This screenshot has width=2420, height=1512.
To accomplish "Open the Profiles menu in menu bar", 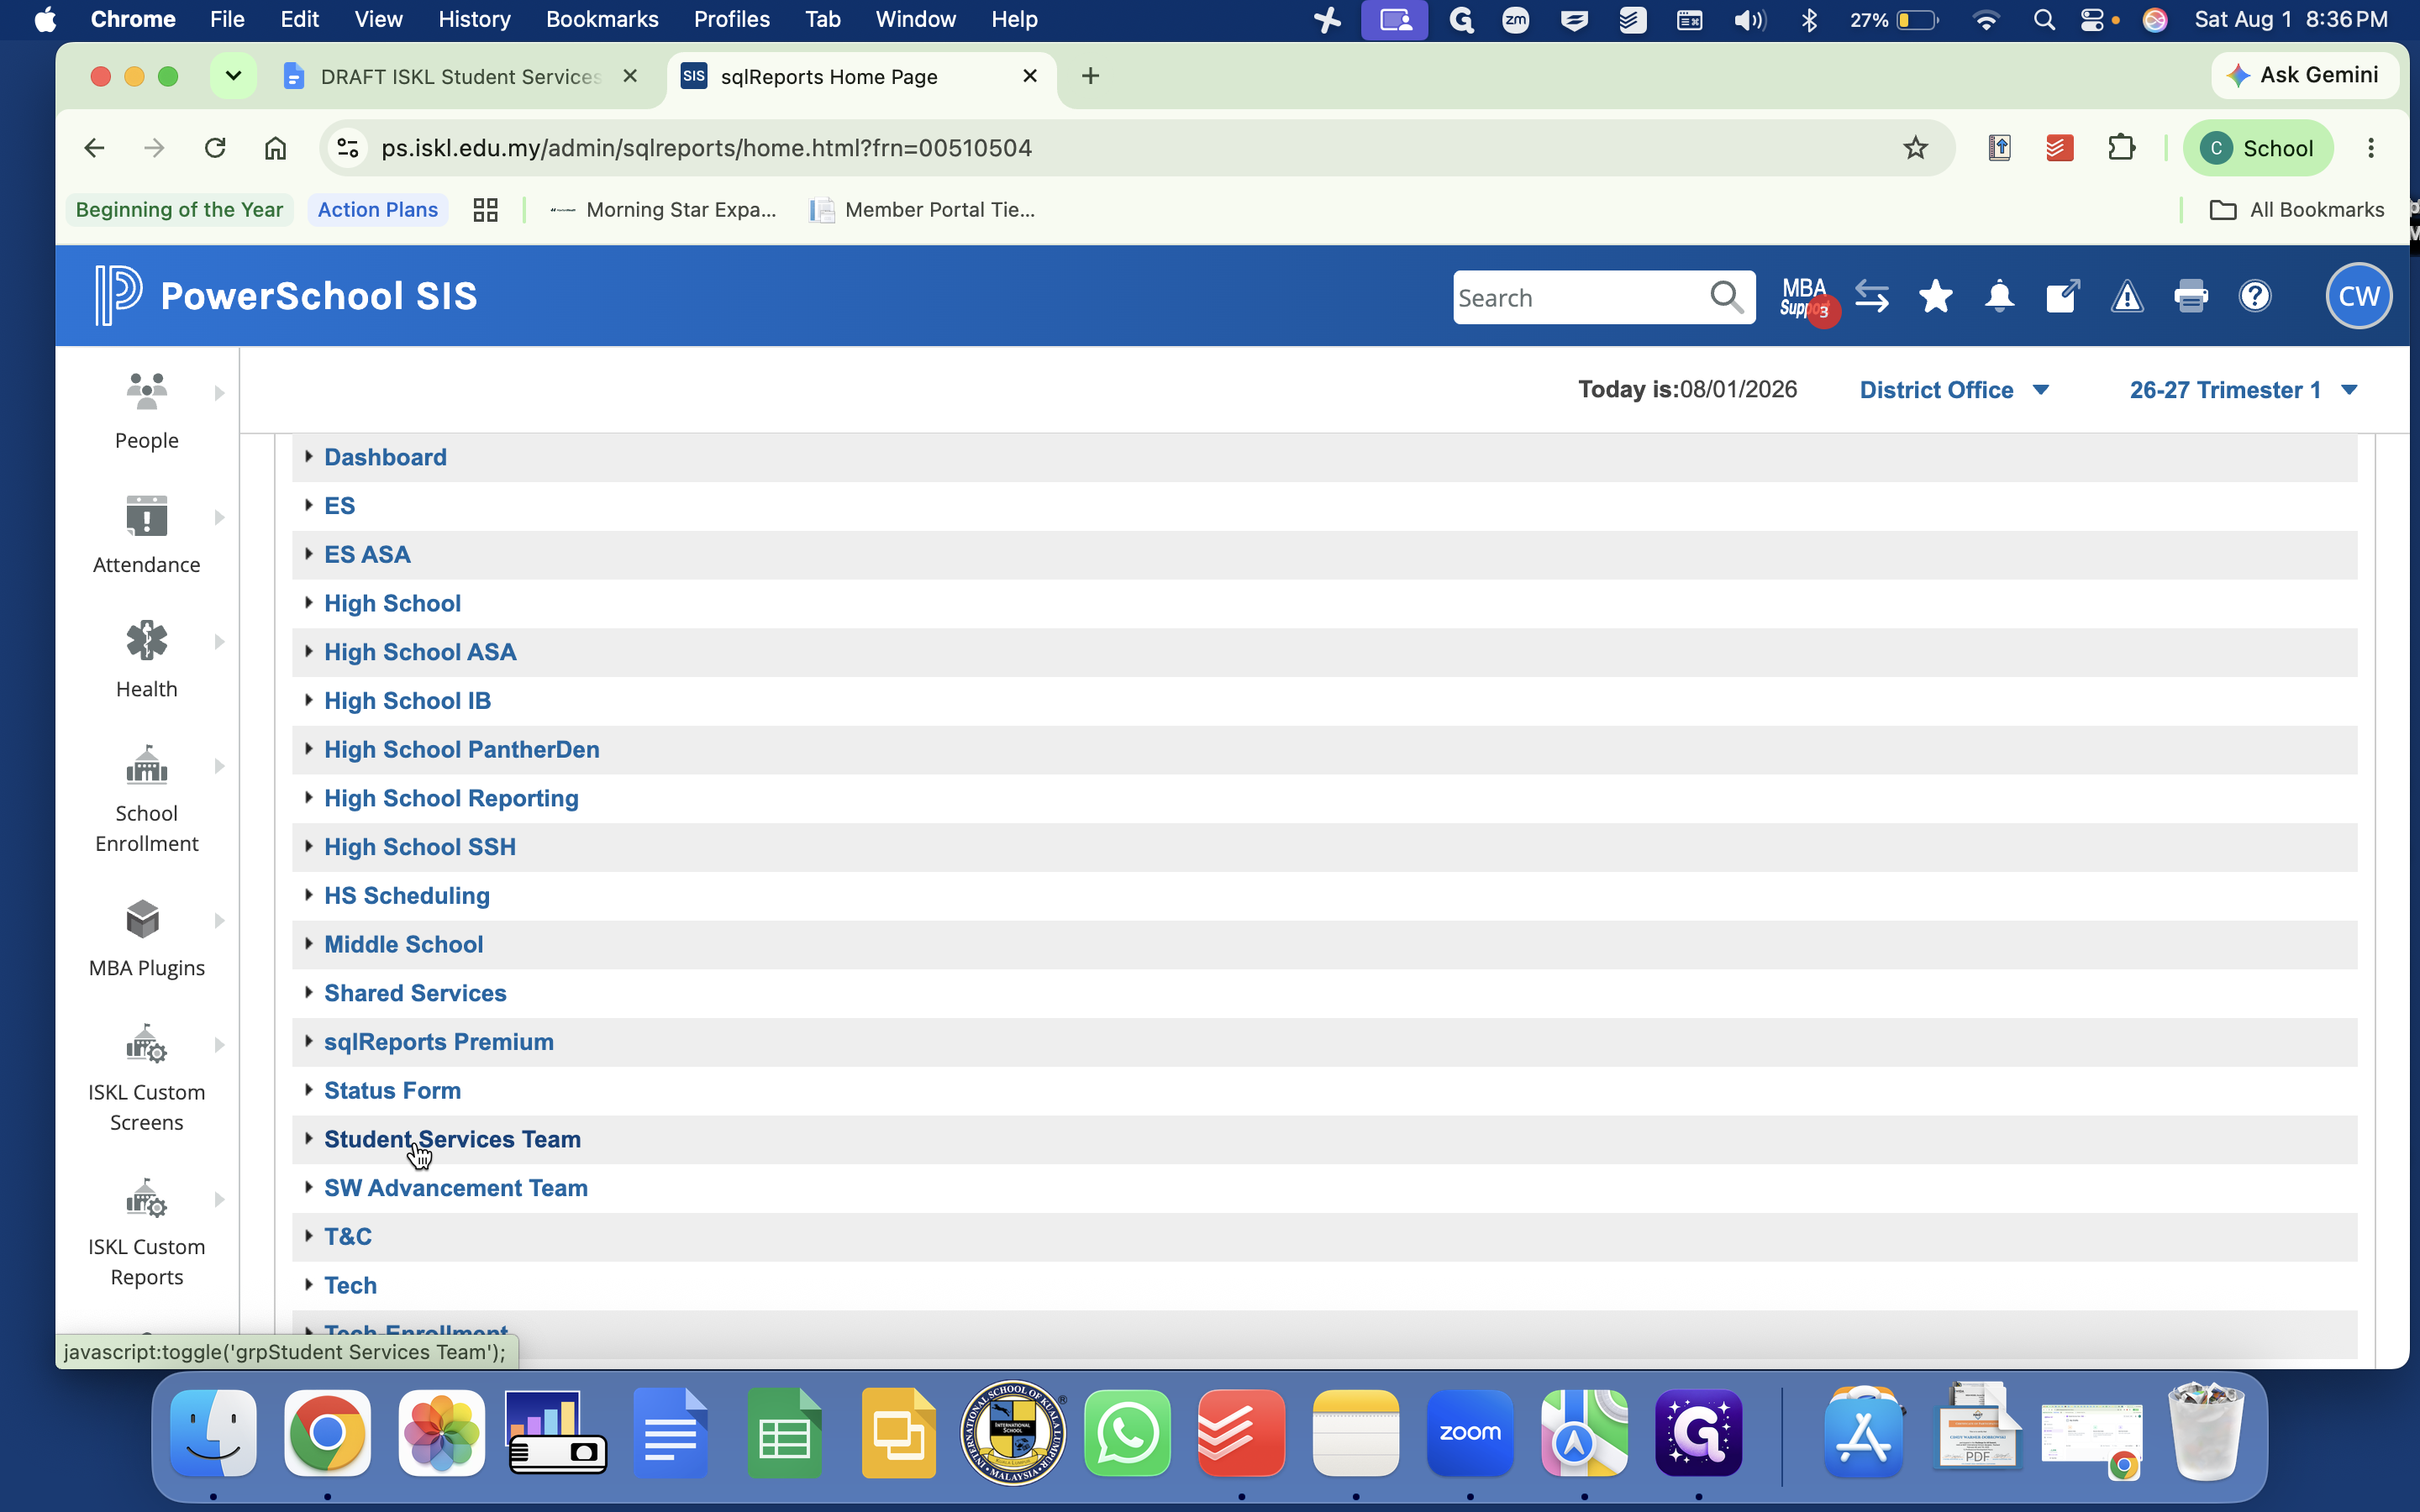I will [731, 19].
